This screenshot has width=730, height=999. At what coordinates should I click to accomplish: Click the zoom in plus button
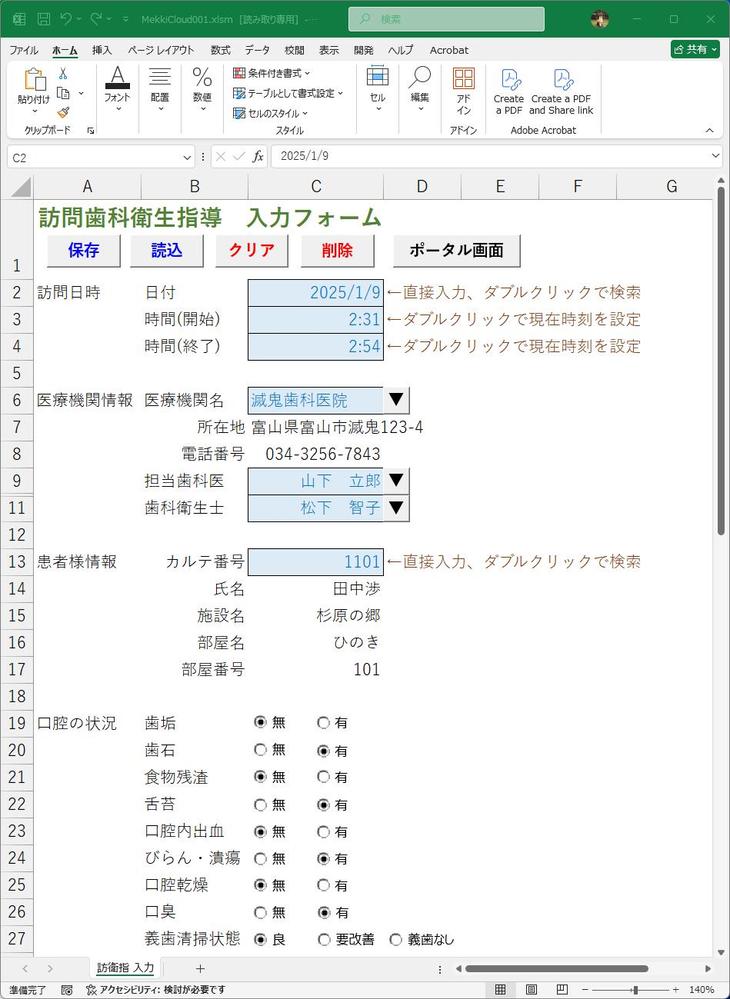click(x=676, y=990)
